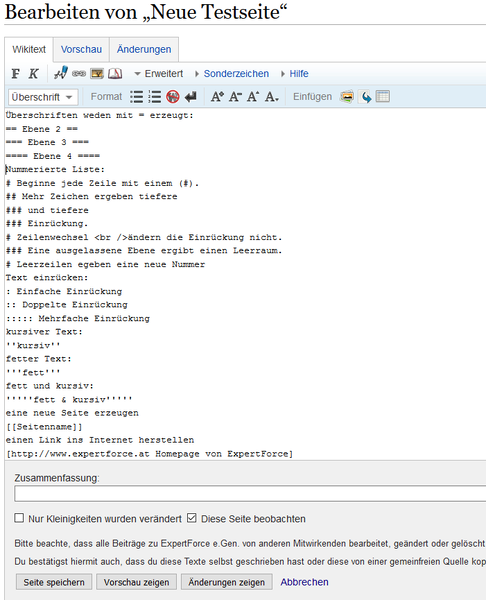
Task: Click the expertforce.at link line in editor
Action: coord(150,454)
